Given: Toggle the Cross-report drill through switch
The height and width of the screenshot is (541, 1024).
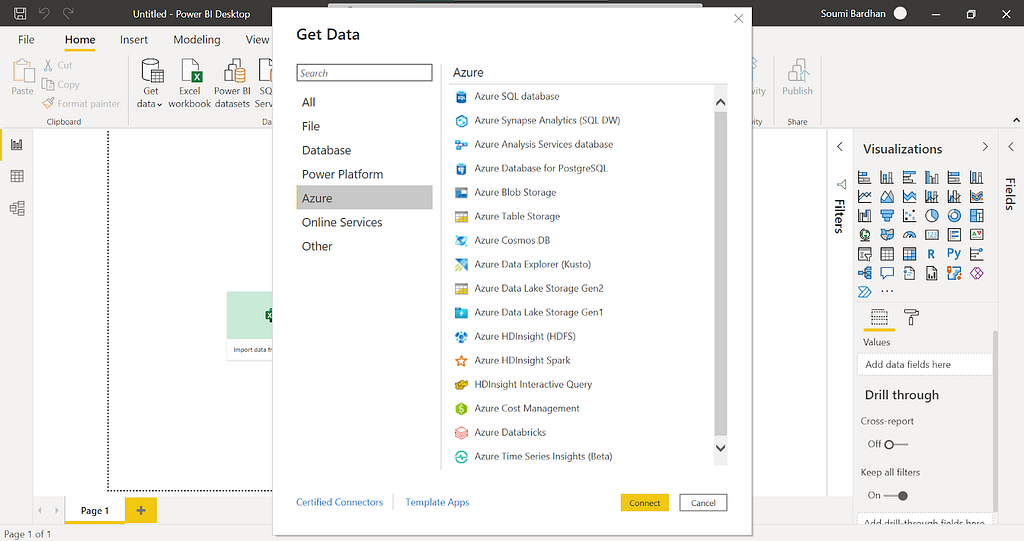Looking at the screenshot, I should 895,444.
